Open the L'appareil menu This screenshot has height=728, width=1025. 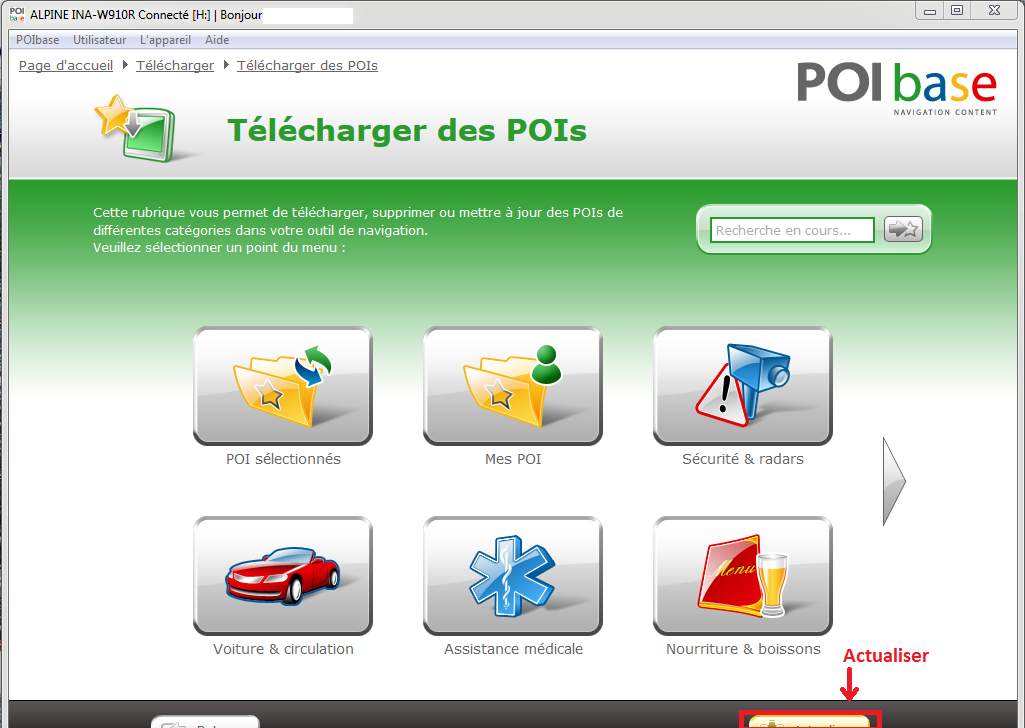(x=165, y=40)
